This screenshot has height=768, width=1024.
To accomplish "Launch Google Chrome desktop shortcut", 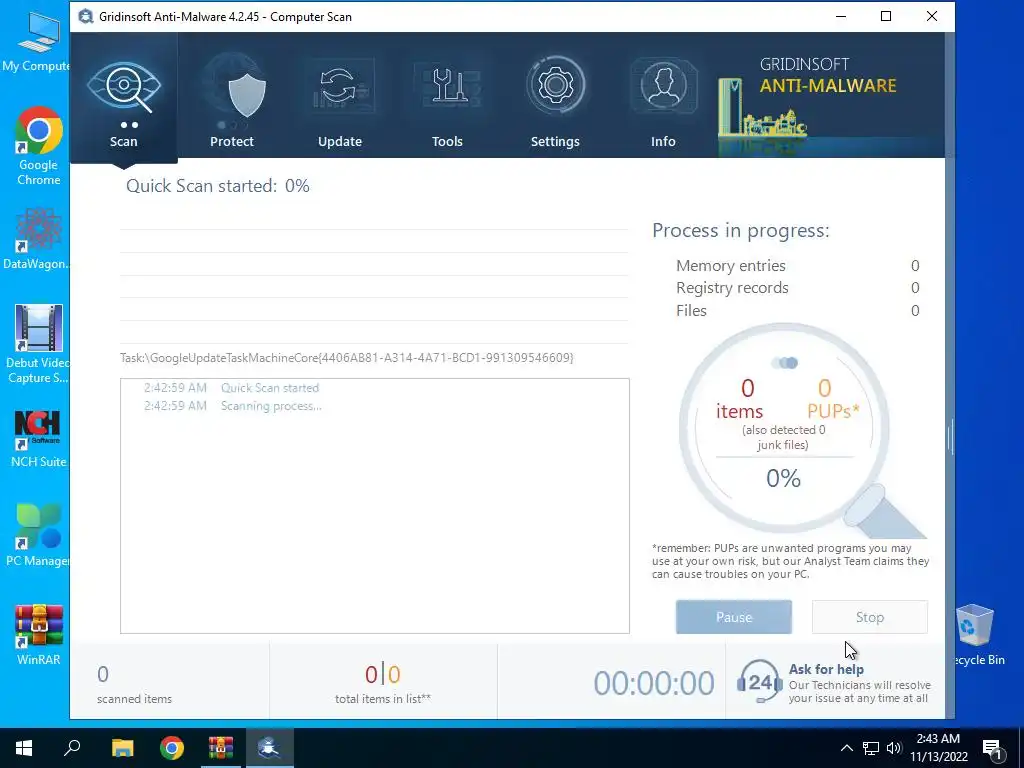I will (39, 146).
